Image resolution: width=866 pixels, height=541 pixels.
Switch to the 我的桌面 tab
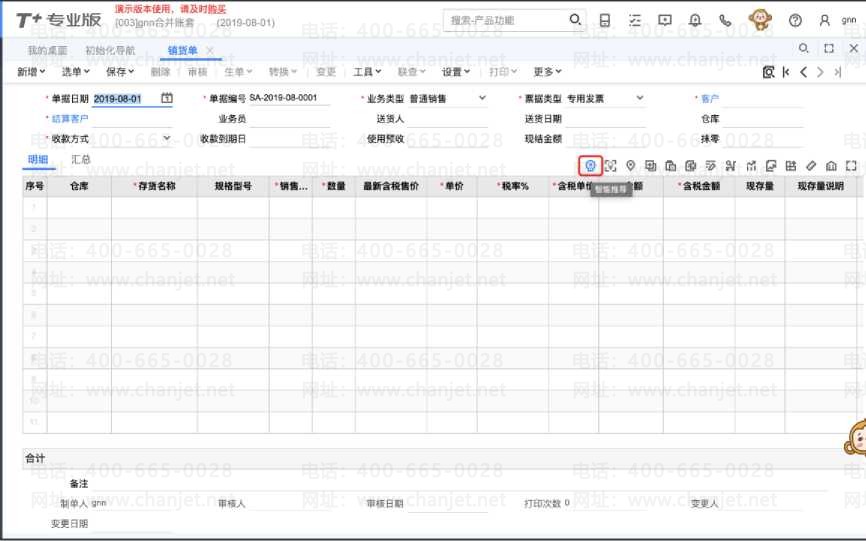pos(47,50)
